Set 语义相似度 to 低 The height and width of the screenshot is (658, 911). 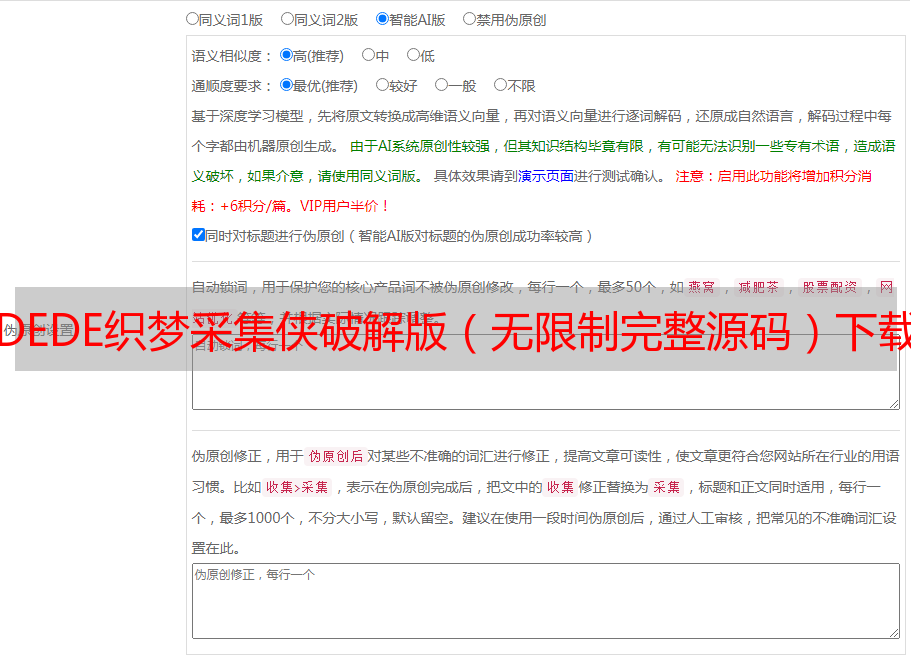tap(413, 55)
